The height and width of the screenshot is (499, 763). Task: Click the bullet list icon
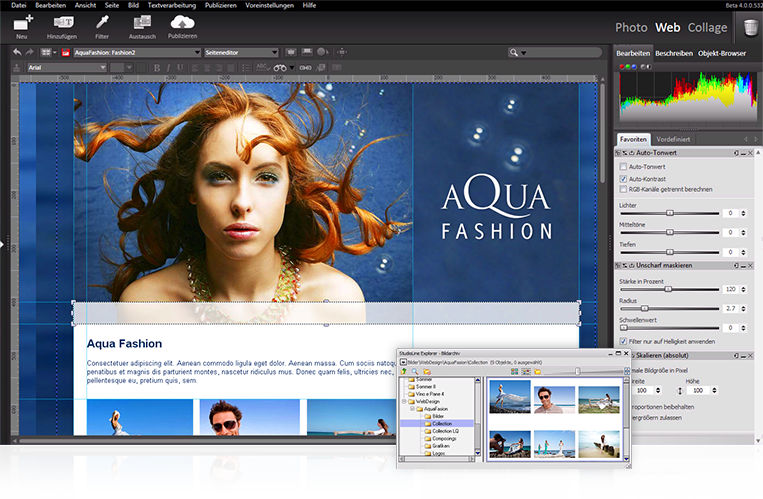pyautogui.click(x=247, y=68)
